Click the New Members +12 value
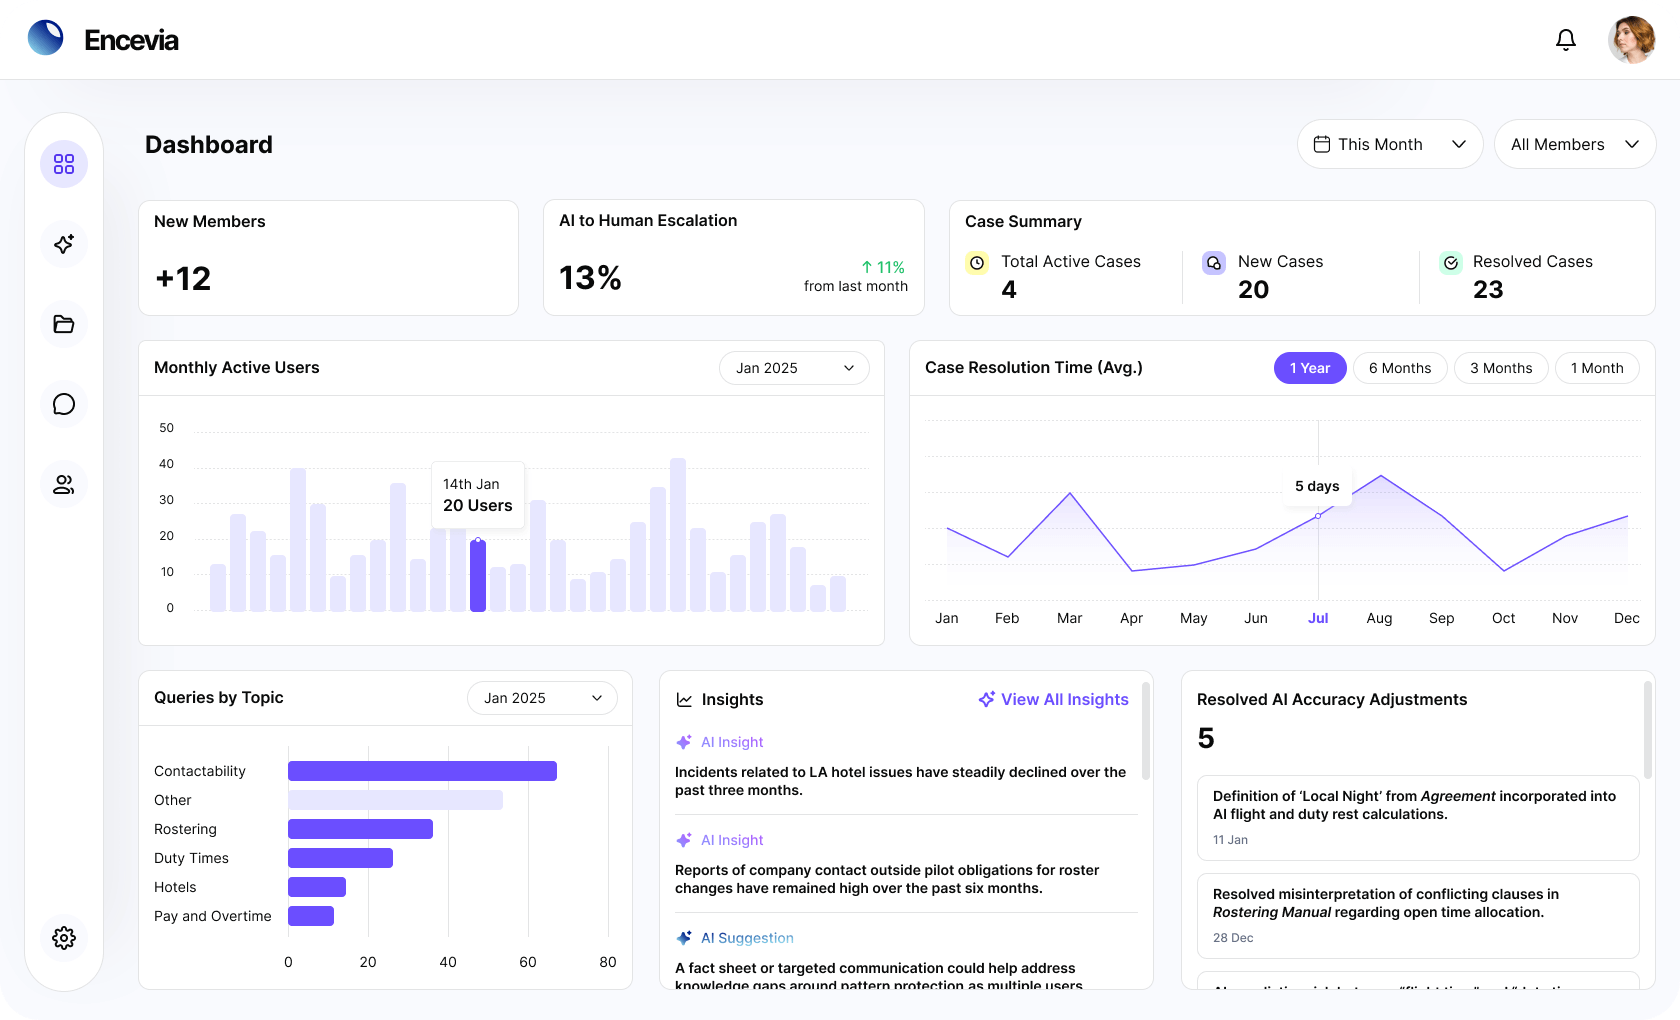 tap(183, 278)
